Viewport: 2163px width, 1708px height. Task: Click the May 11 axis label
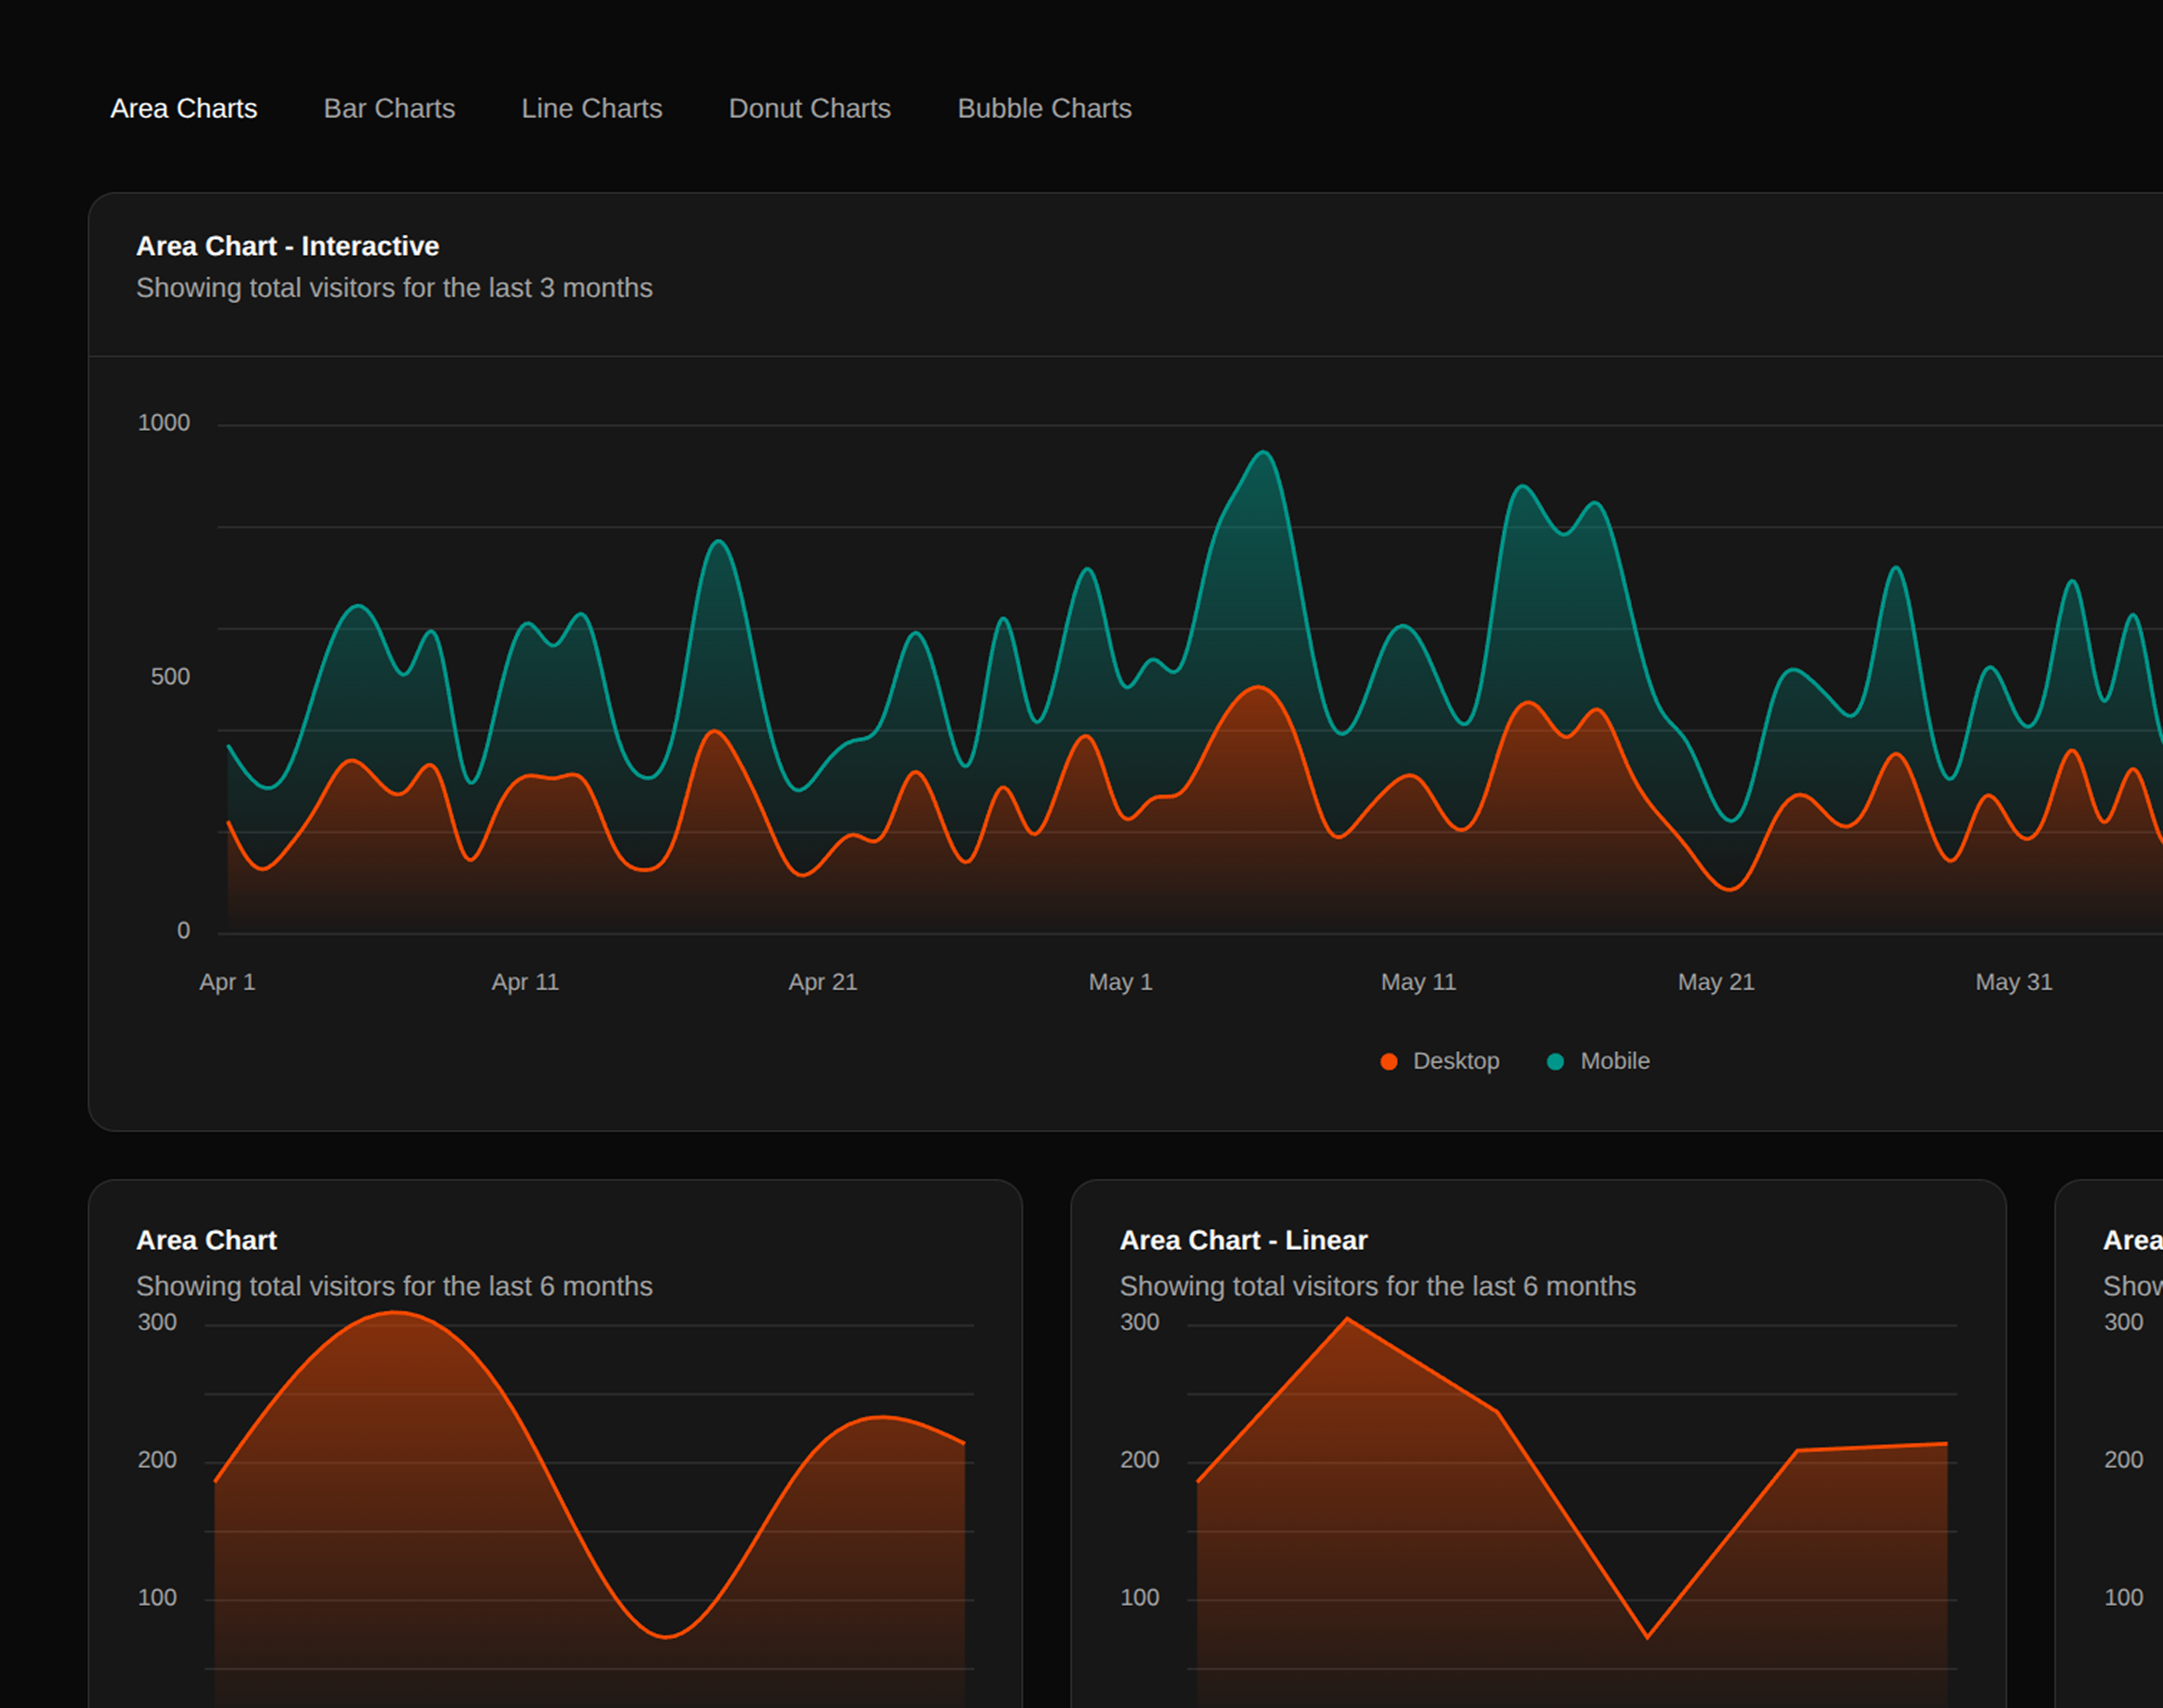(x=1417, y=982)
